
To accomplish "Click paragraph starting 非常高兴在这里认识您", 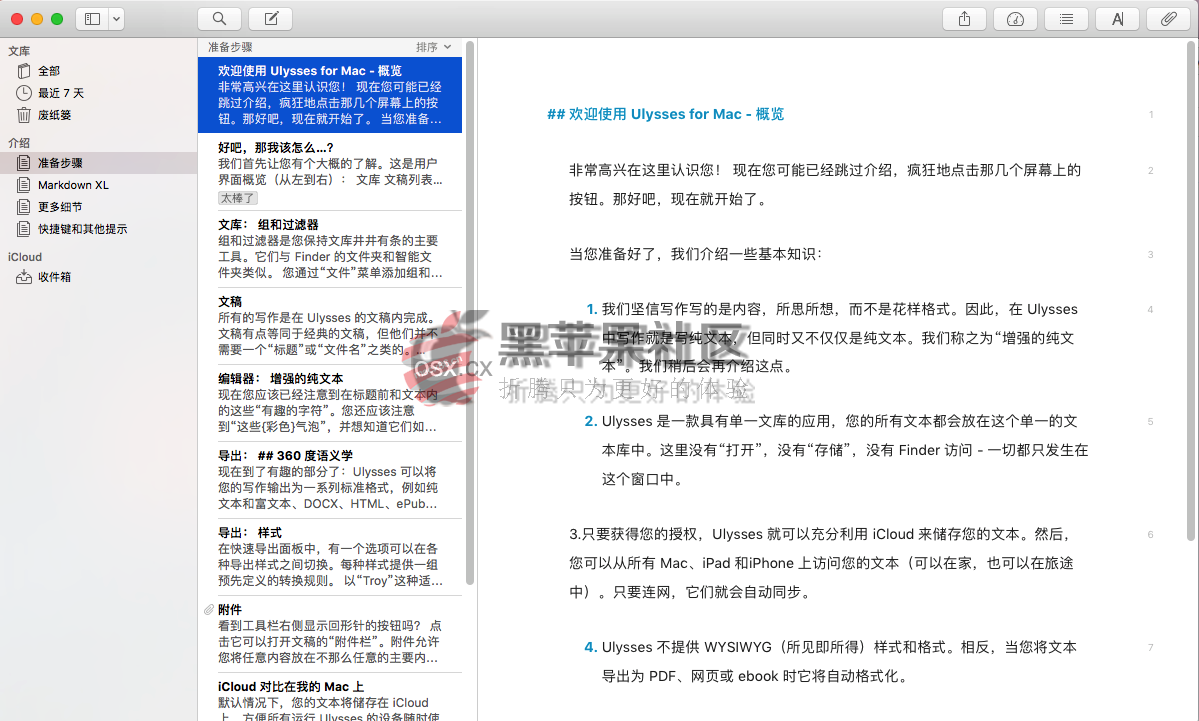I will click(x=824, y=184).
